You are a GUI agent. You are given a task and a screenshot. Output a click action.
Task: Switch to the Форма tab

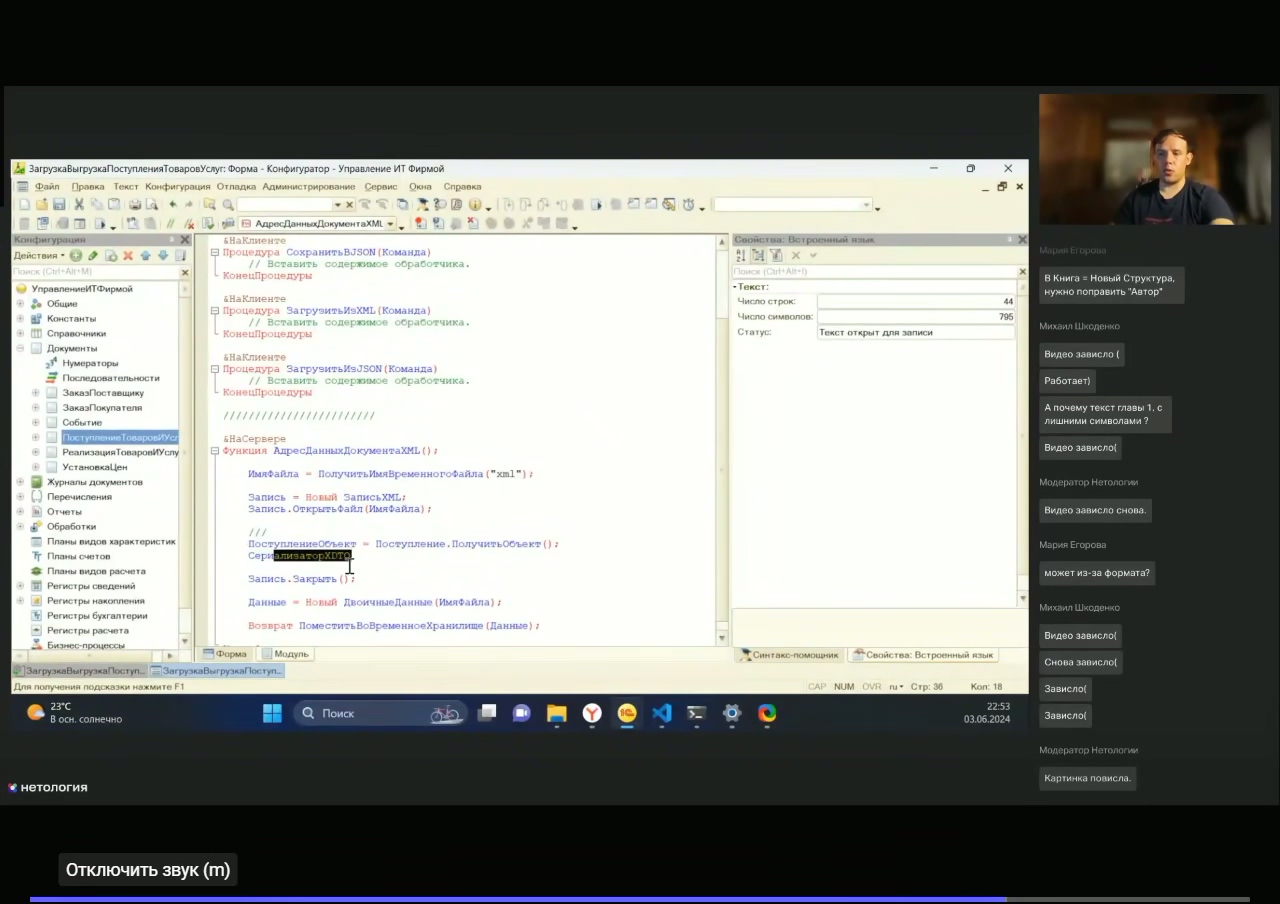(225, 654)
